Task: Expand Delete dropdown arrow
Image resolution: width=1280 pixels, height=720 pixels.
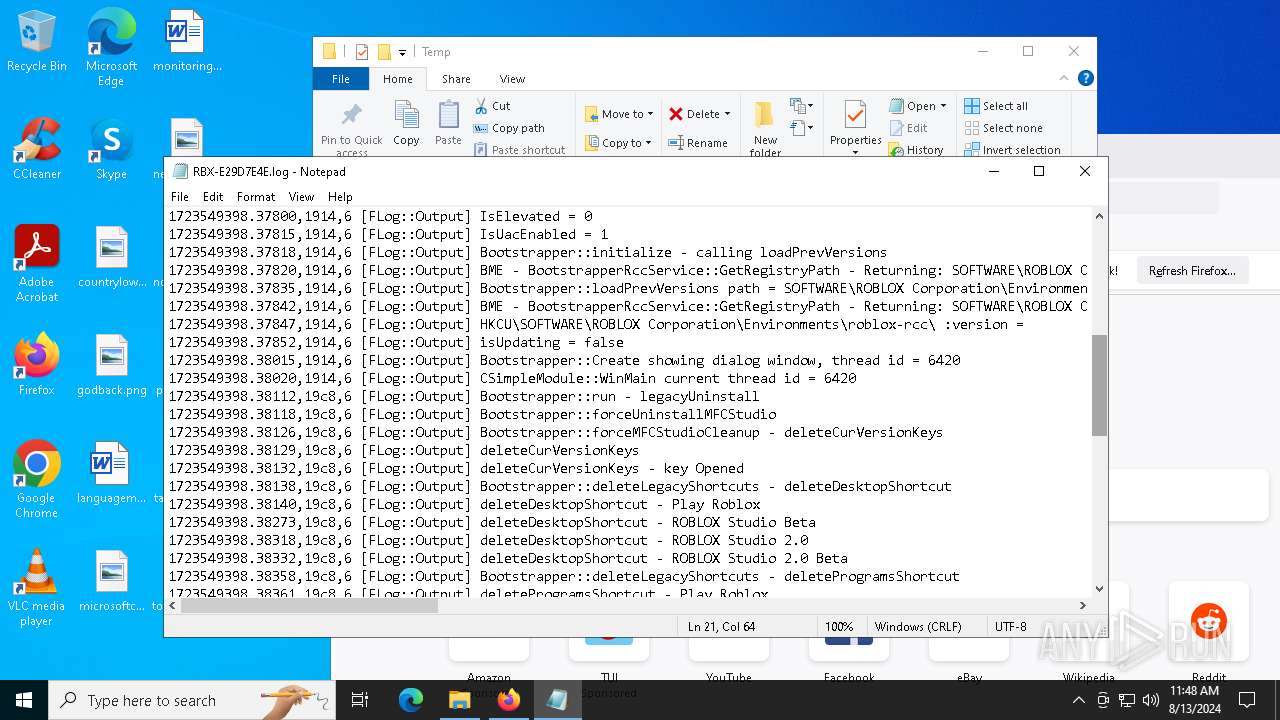Action: (x=727, y=114)
